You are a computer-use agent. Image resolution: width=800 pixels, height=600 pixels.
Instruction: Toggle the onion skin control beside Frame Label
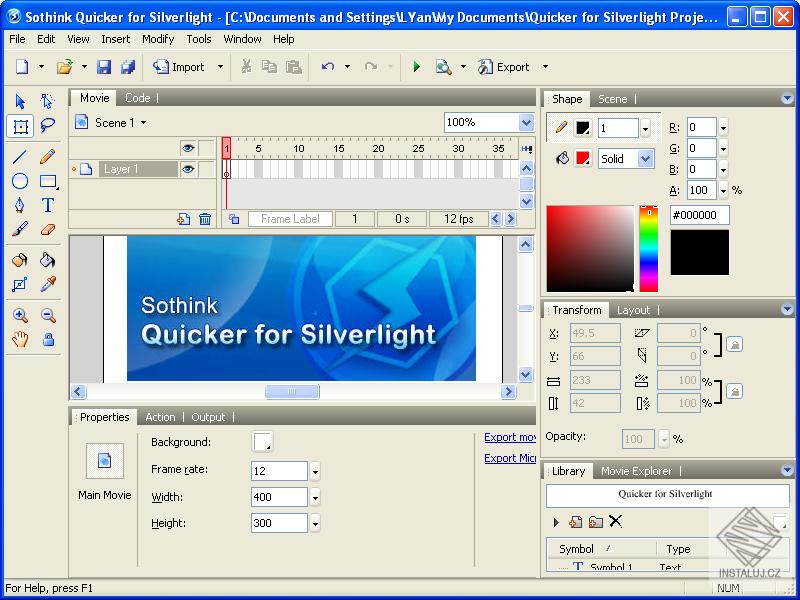(235, 218)
